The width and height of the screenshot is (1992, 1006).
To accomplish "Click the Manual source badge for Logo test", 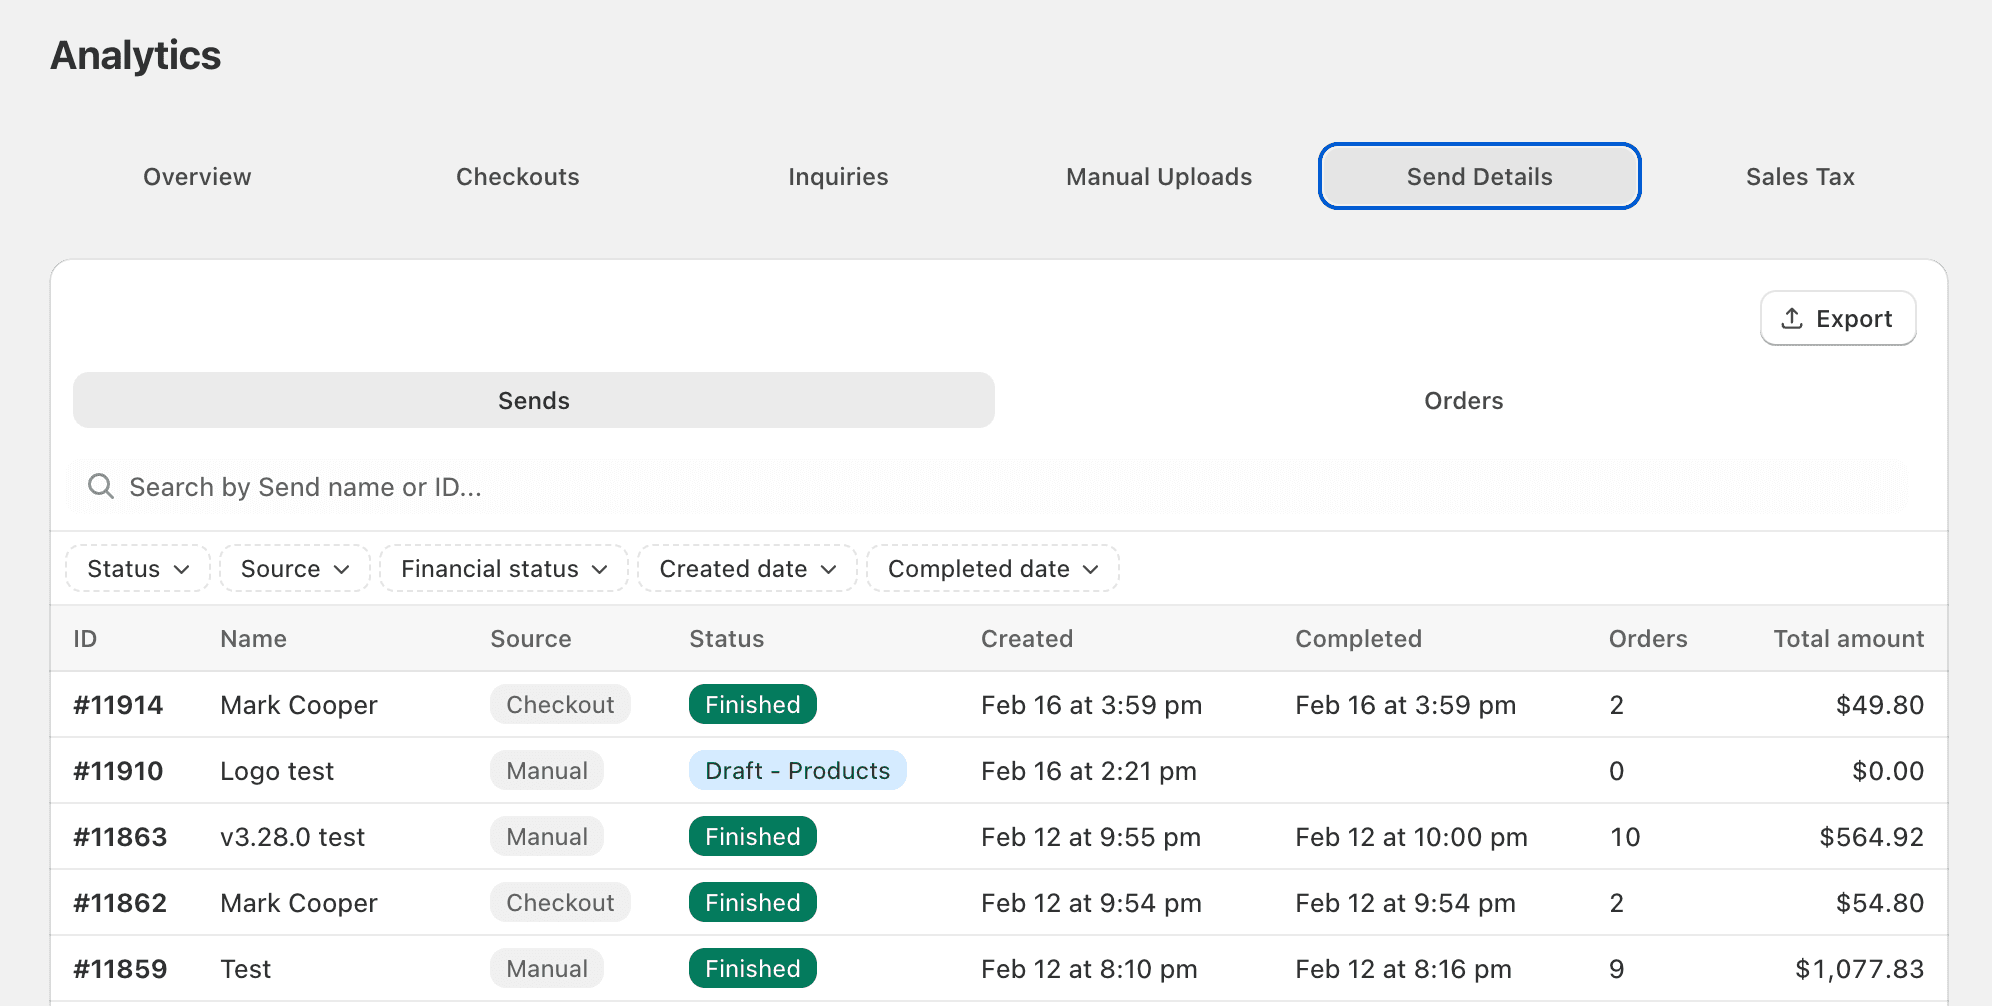I will (546, 770).
